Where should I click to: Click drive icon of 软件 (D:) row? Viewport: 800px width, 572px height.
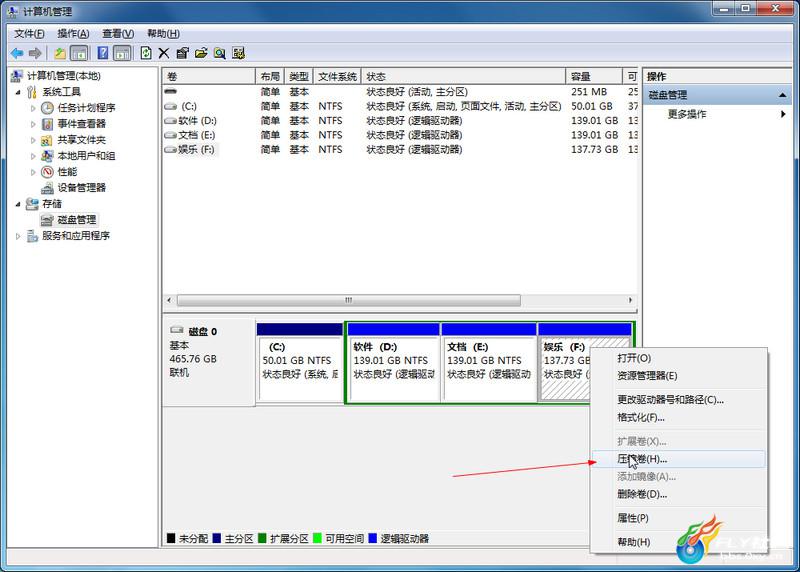click(170, 121)
